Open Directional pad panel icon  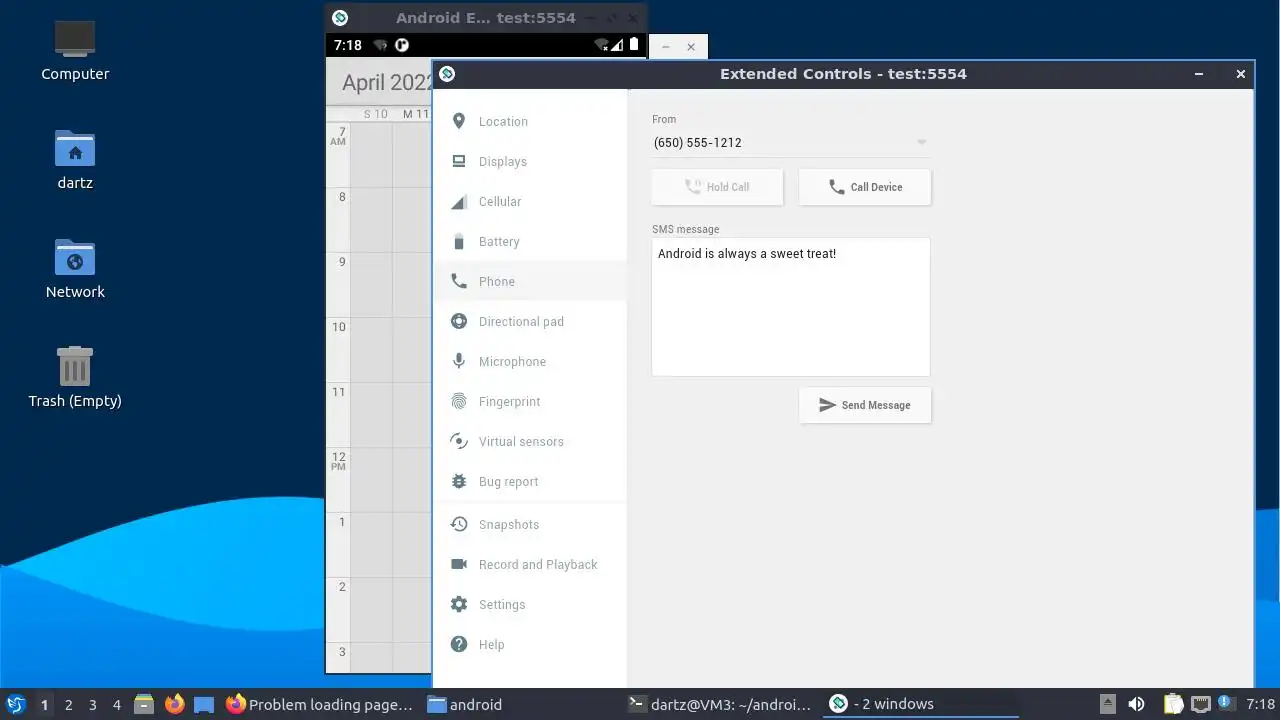pyautogui.click(x=459, y=321)
